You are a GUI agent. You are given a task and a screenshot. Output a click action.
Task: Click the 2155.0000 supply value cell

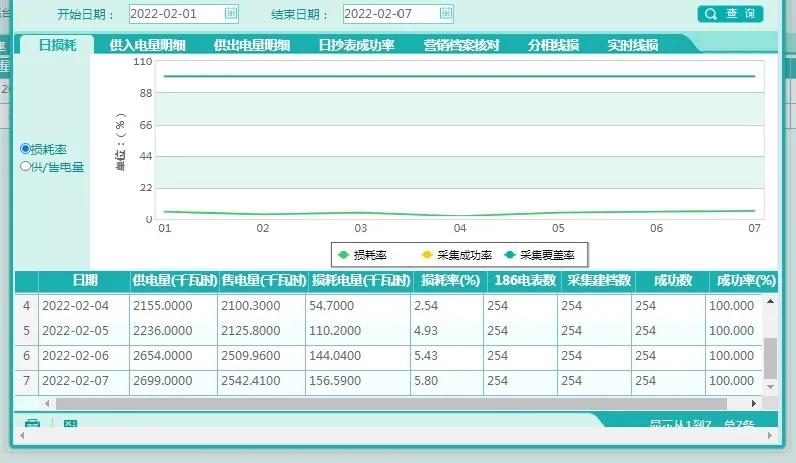click(173, 306)
